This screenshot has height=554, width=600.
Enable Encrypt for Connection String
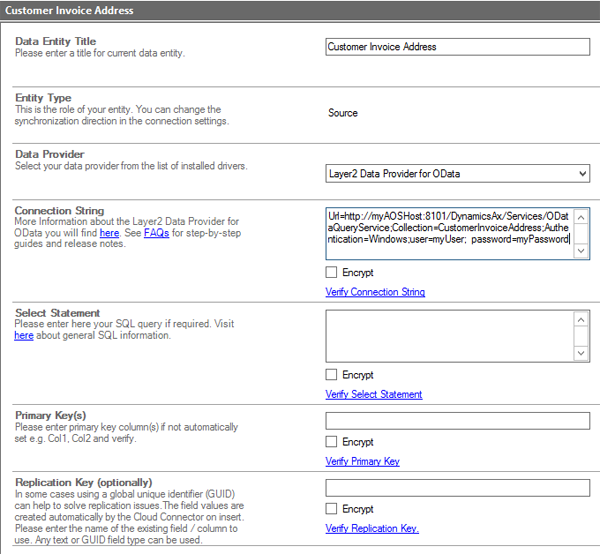[332, 272]
